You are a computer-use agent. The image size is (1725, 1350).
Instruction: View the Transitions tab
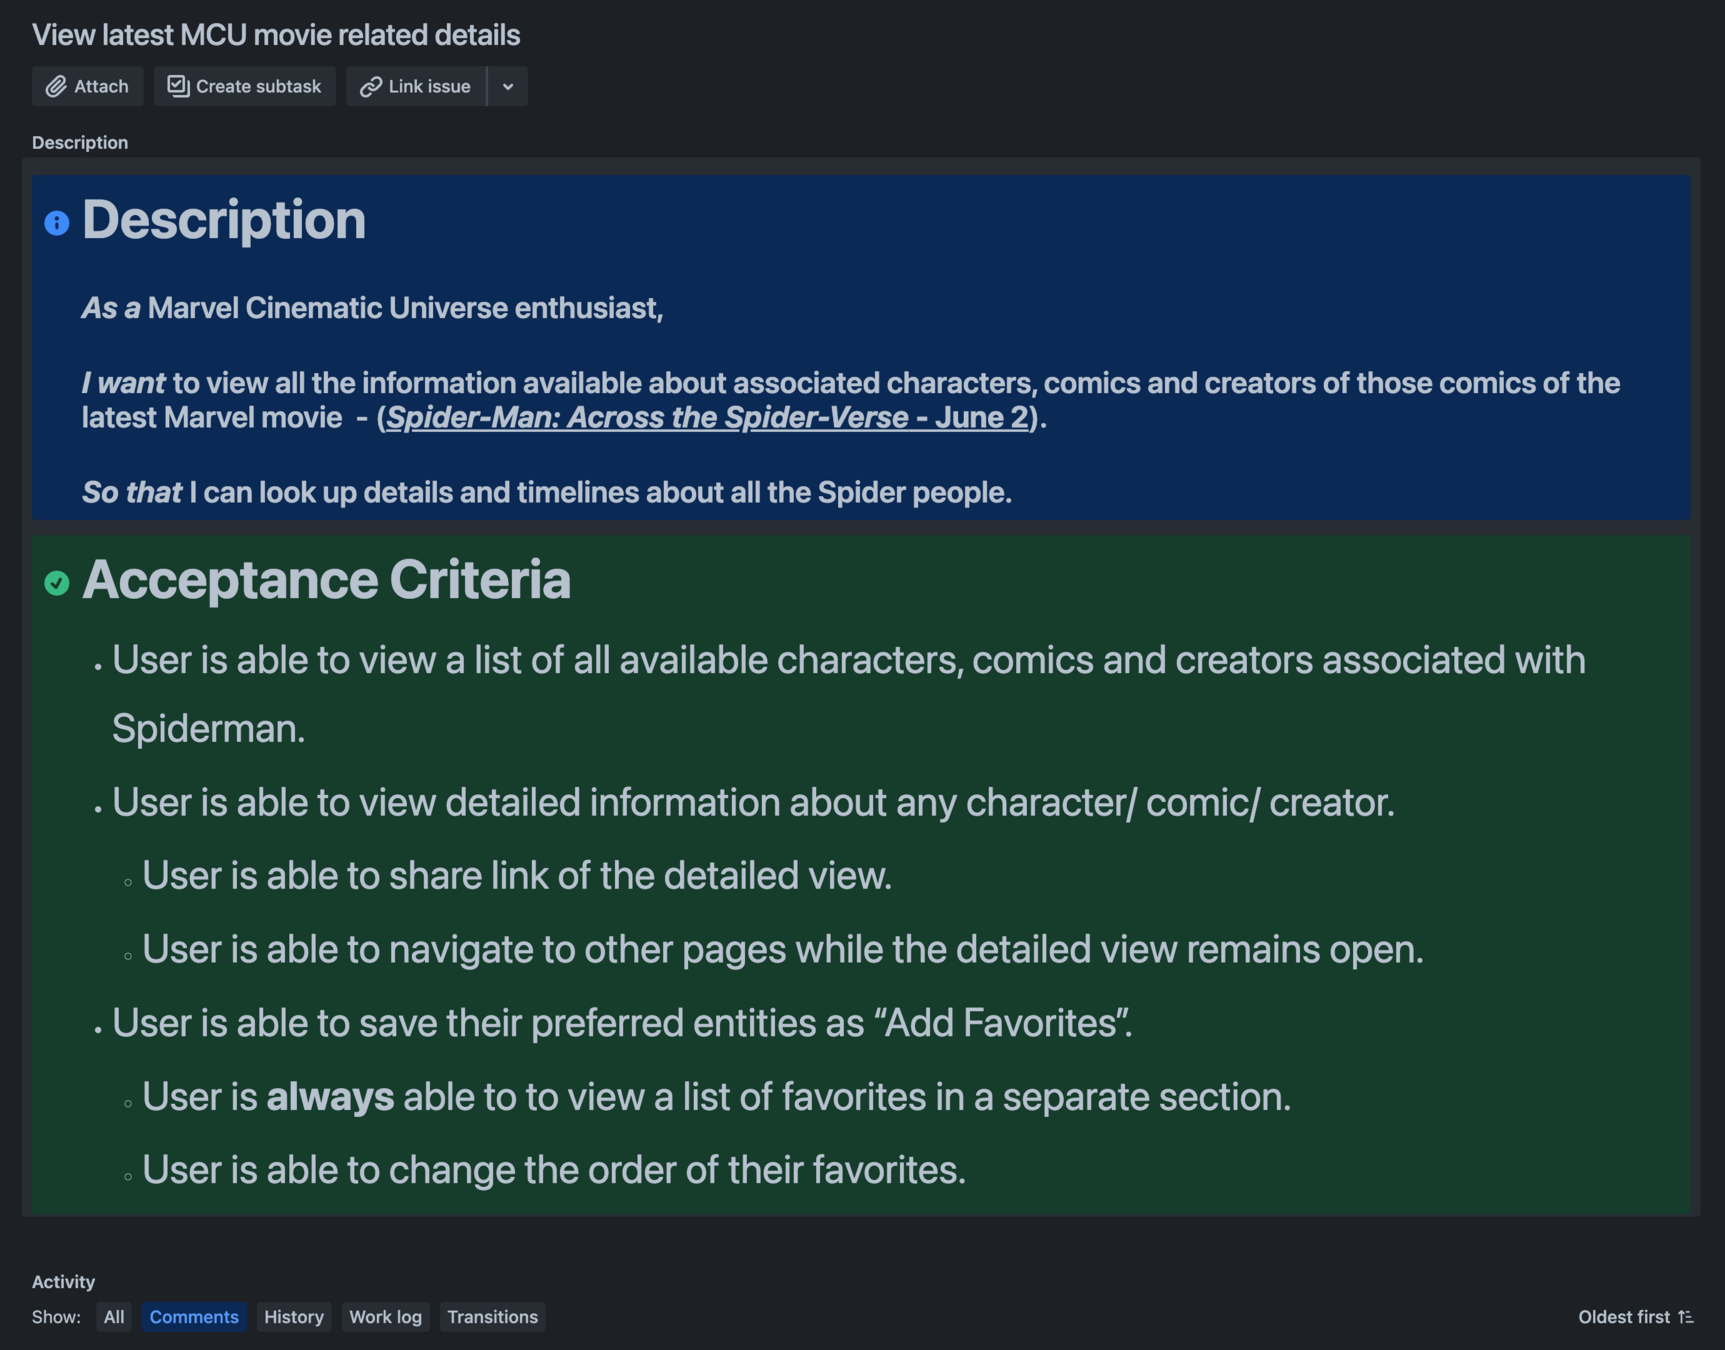tap(492, 1317)
